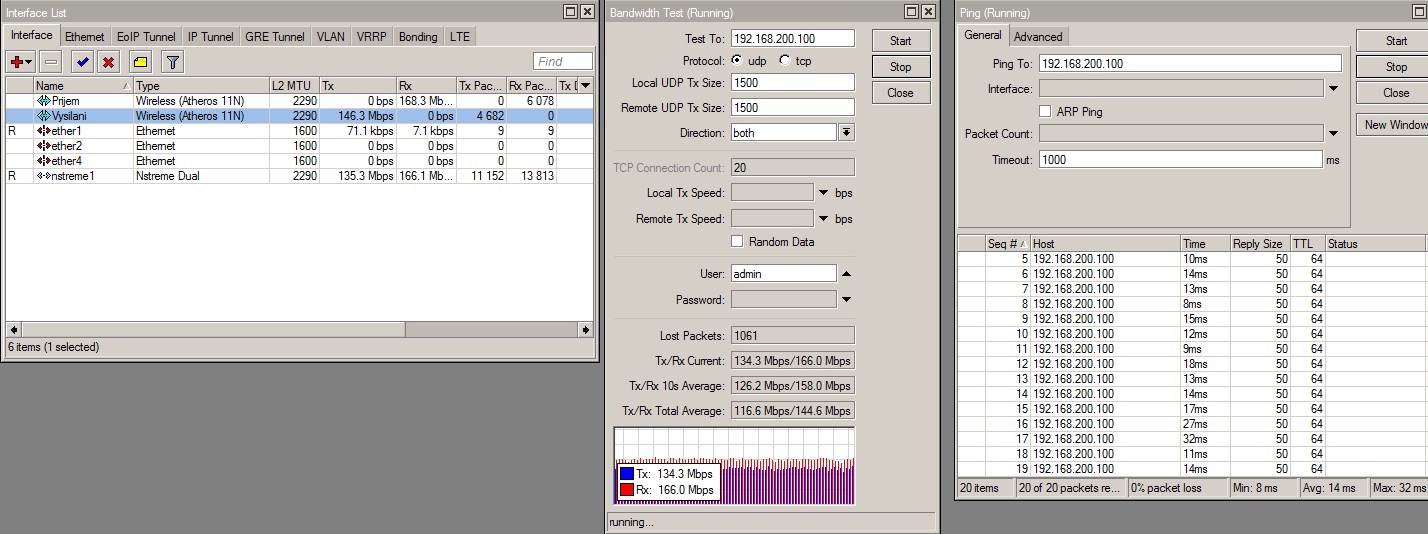This screenshot has width=1428, height=534.
Task: Select the General tab in Ping window
Action: click(982, 35)
